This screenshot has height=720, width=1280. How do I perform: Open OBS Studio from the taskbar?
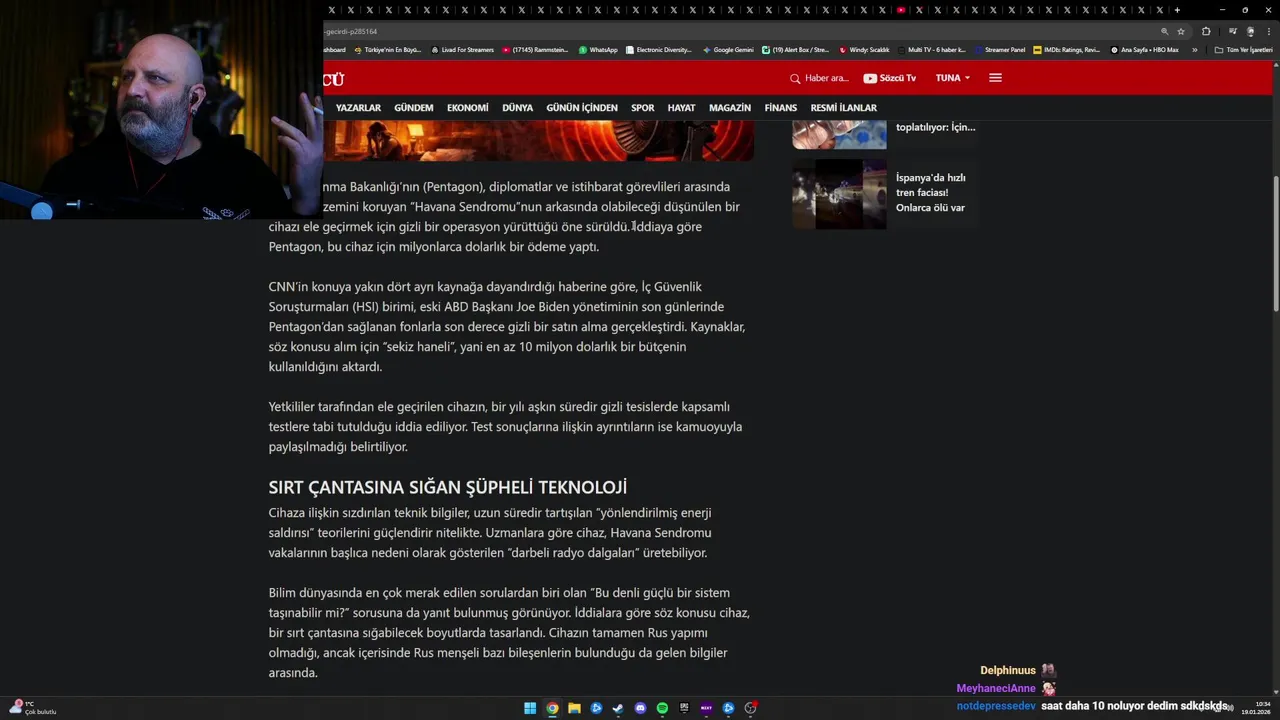(x=750, y=708)
